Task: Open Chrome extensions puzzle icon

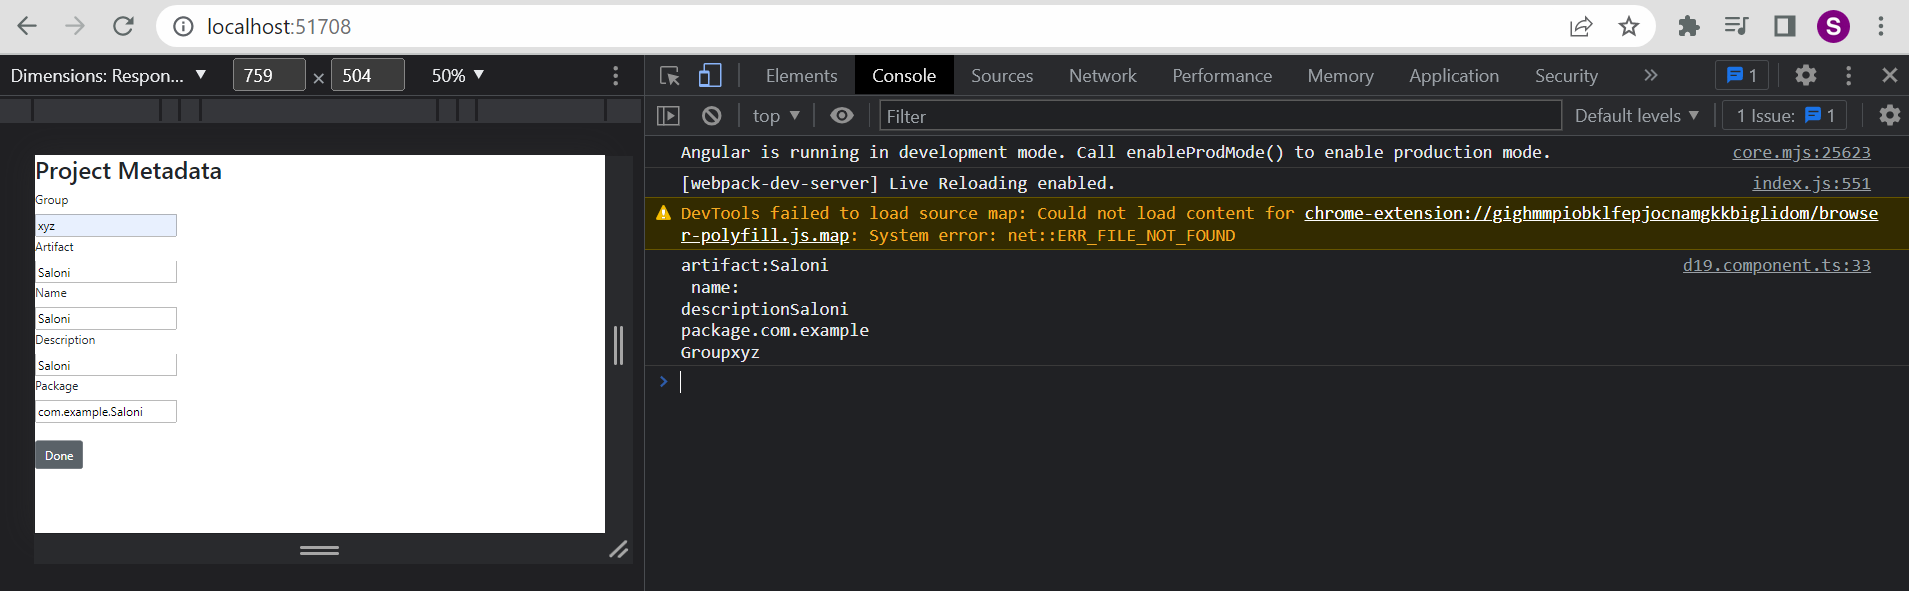Action: [x=1689, y=26]
